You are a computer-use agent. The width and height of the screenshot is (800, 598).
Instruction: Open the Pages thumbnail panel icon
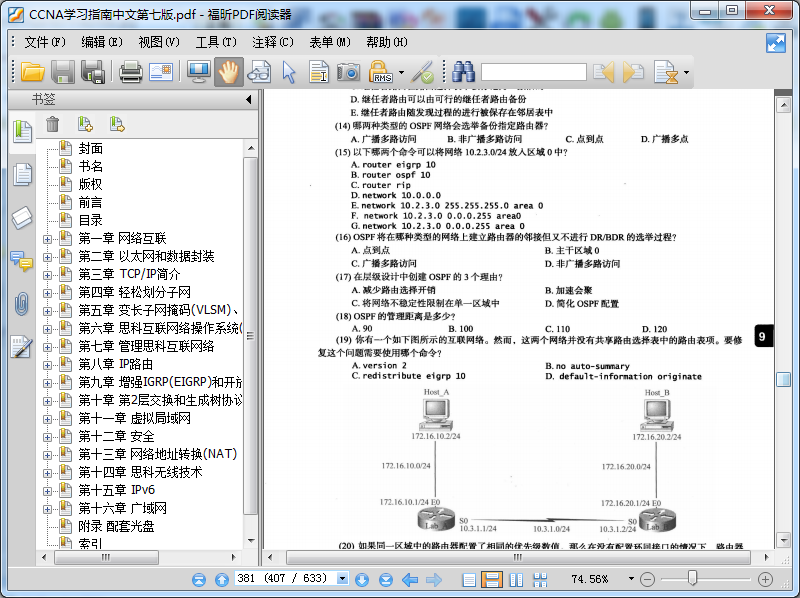pos(22,174)
